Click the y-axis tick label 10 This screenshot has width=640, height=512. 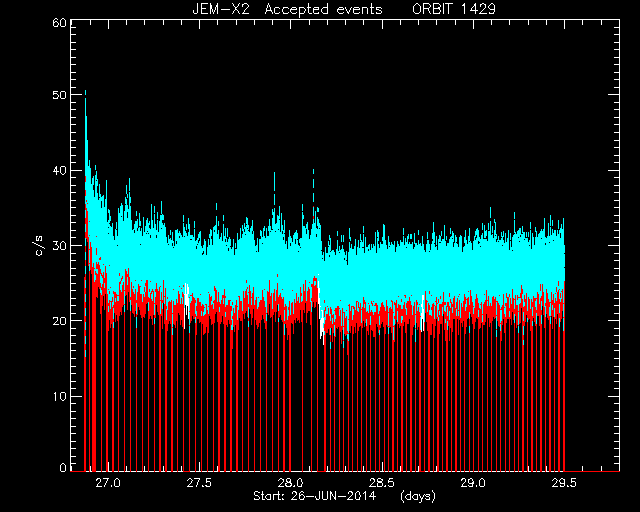(x=59, y=396)
